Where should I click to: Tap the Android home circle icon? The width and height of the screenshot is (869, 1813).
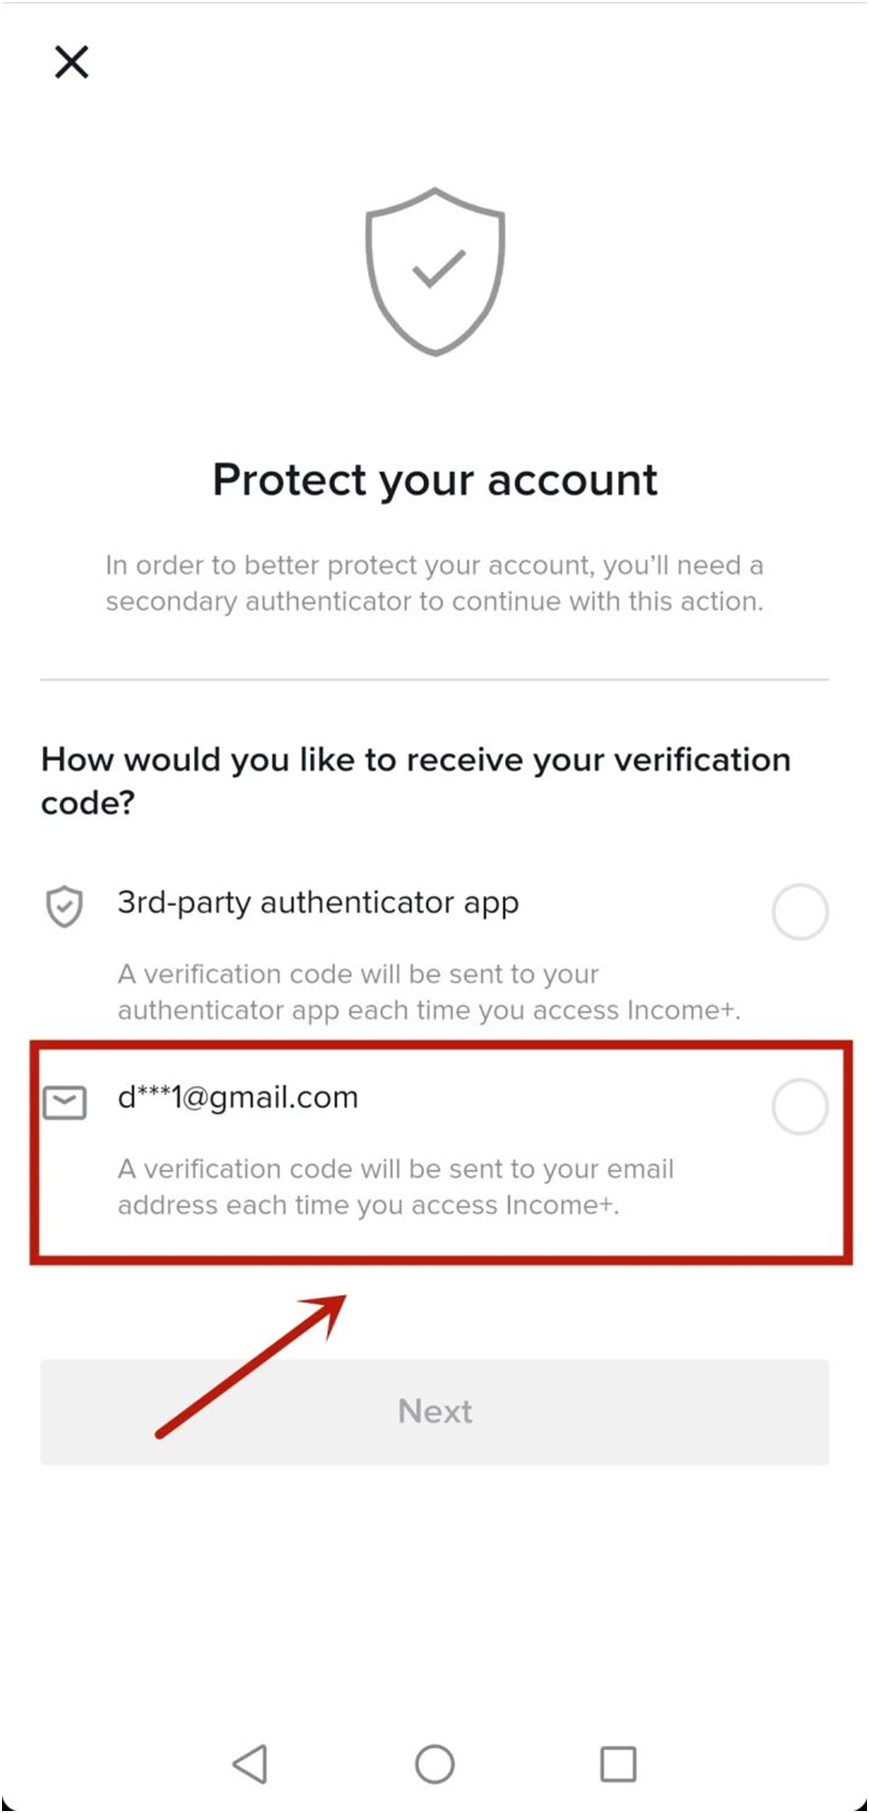(435, 1764)
